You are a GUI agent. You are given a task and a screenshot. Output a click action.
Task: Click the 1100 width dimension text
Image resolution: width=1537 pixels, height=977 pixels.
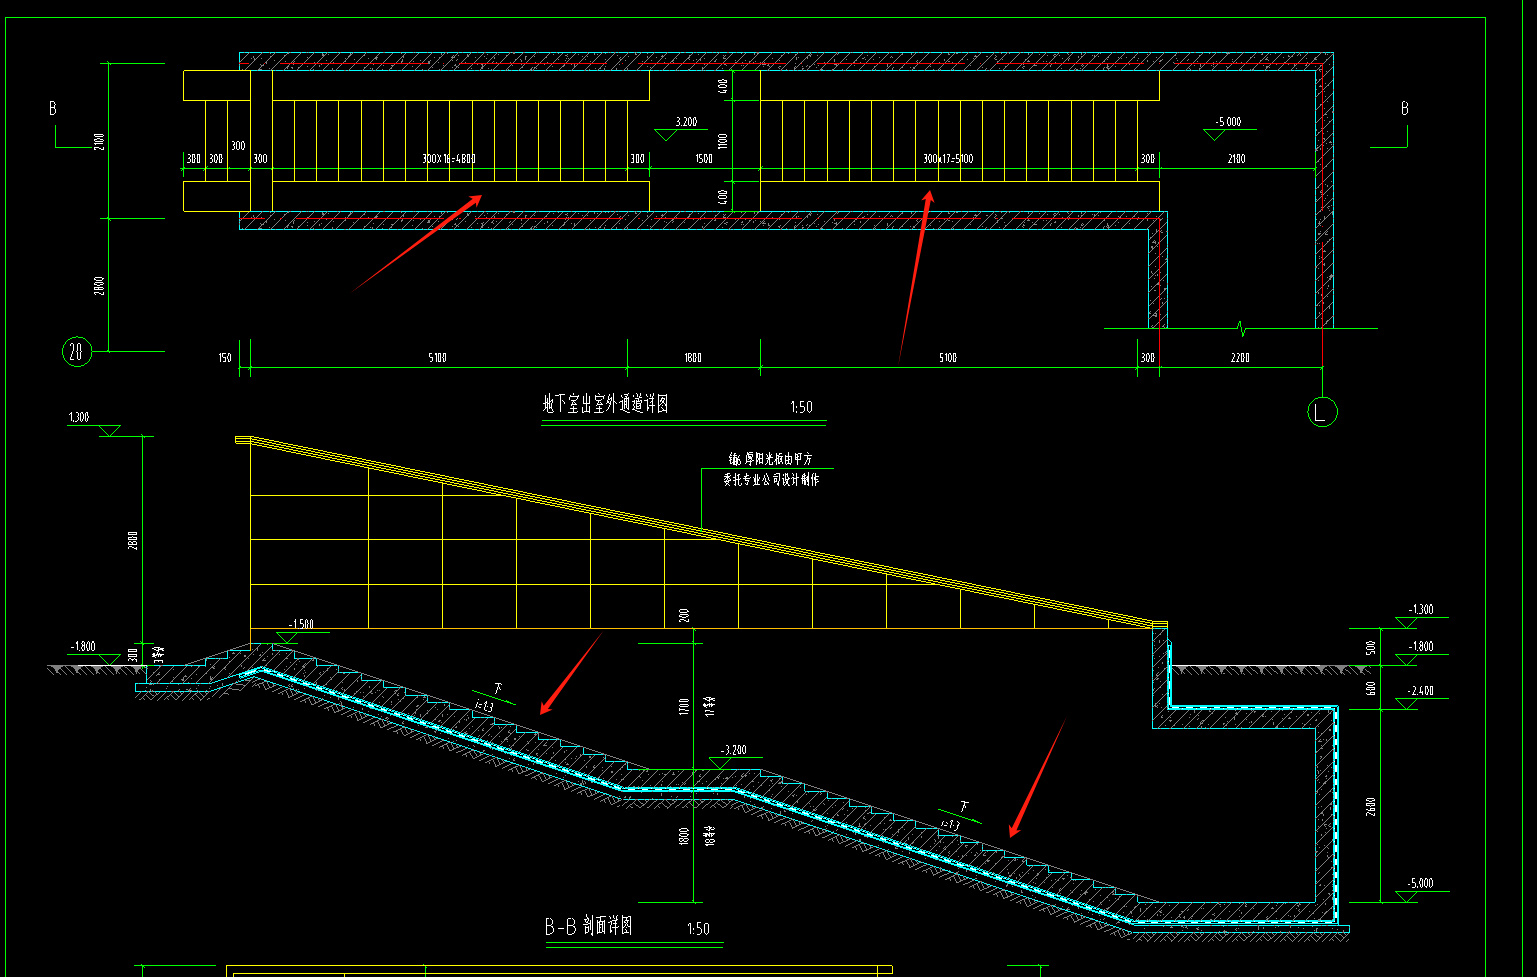723,141
